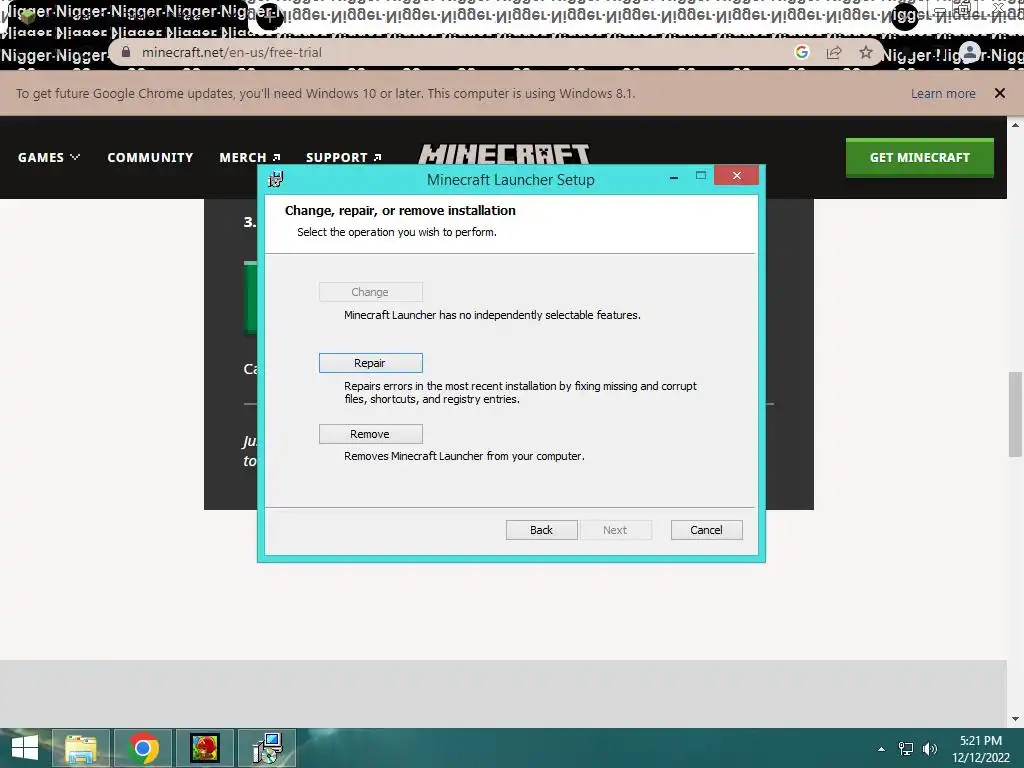Screen dimensions: 1024x768
Task: Open the MERCH nav link
Action: (249, 157)
